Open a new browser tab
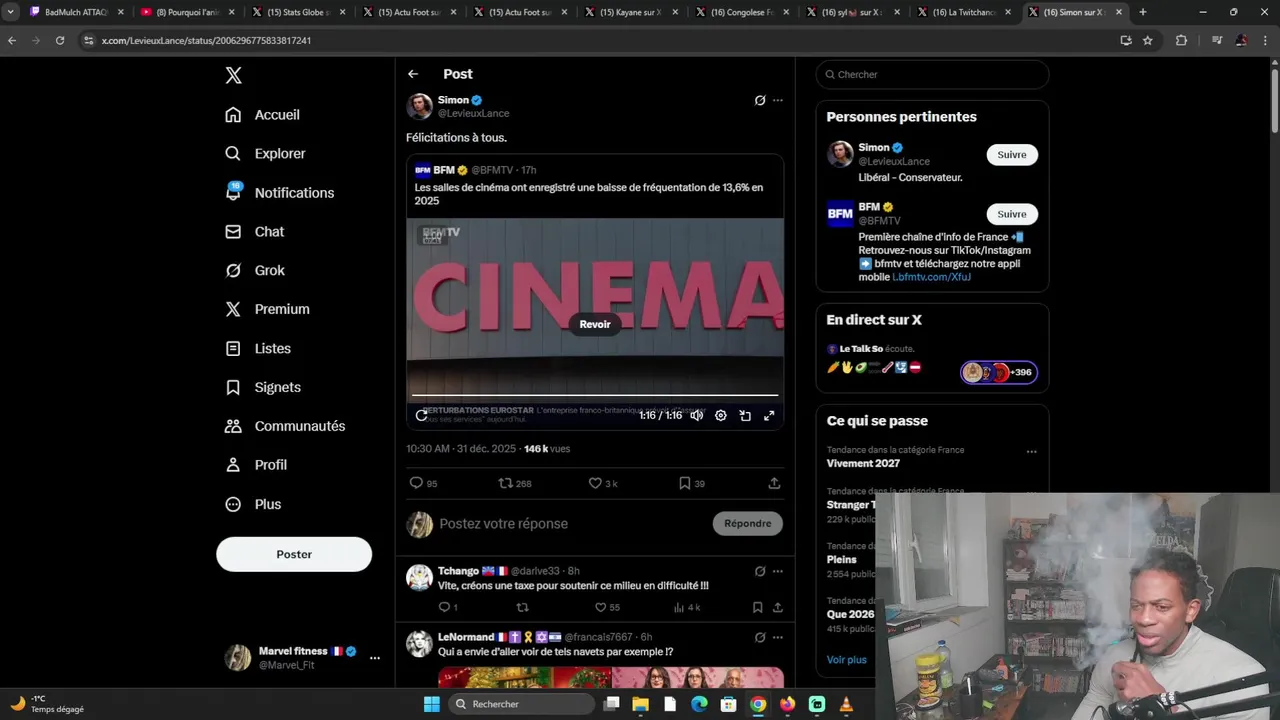 1143,12
